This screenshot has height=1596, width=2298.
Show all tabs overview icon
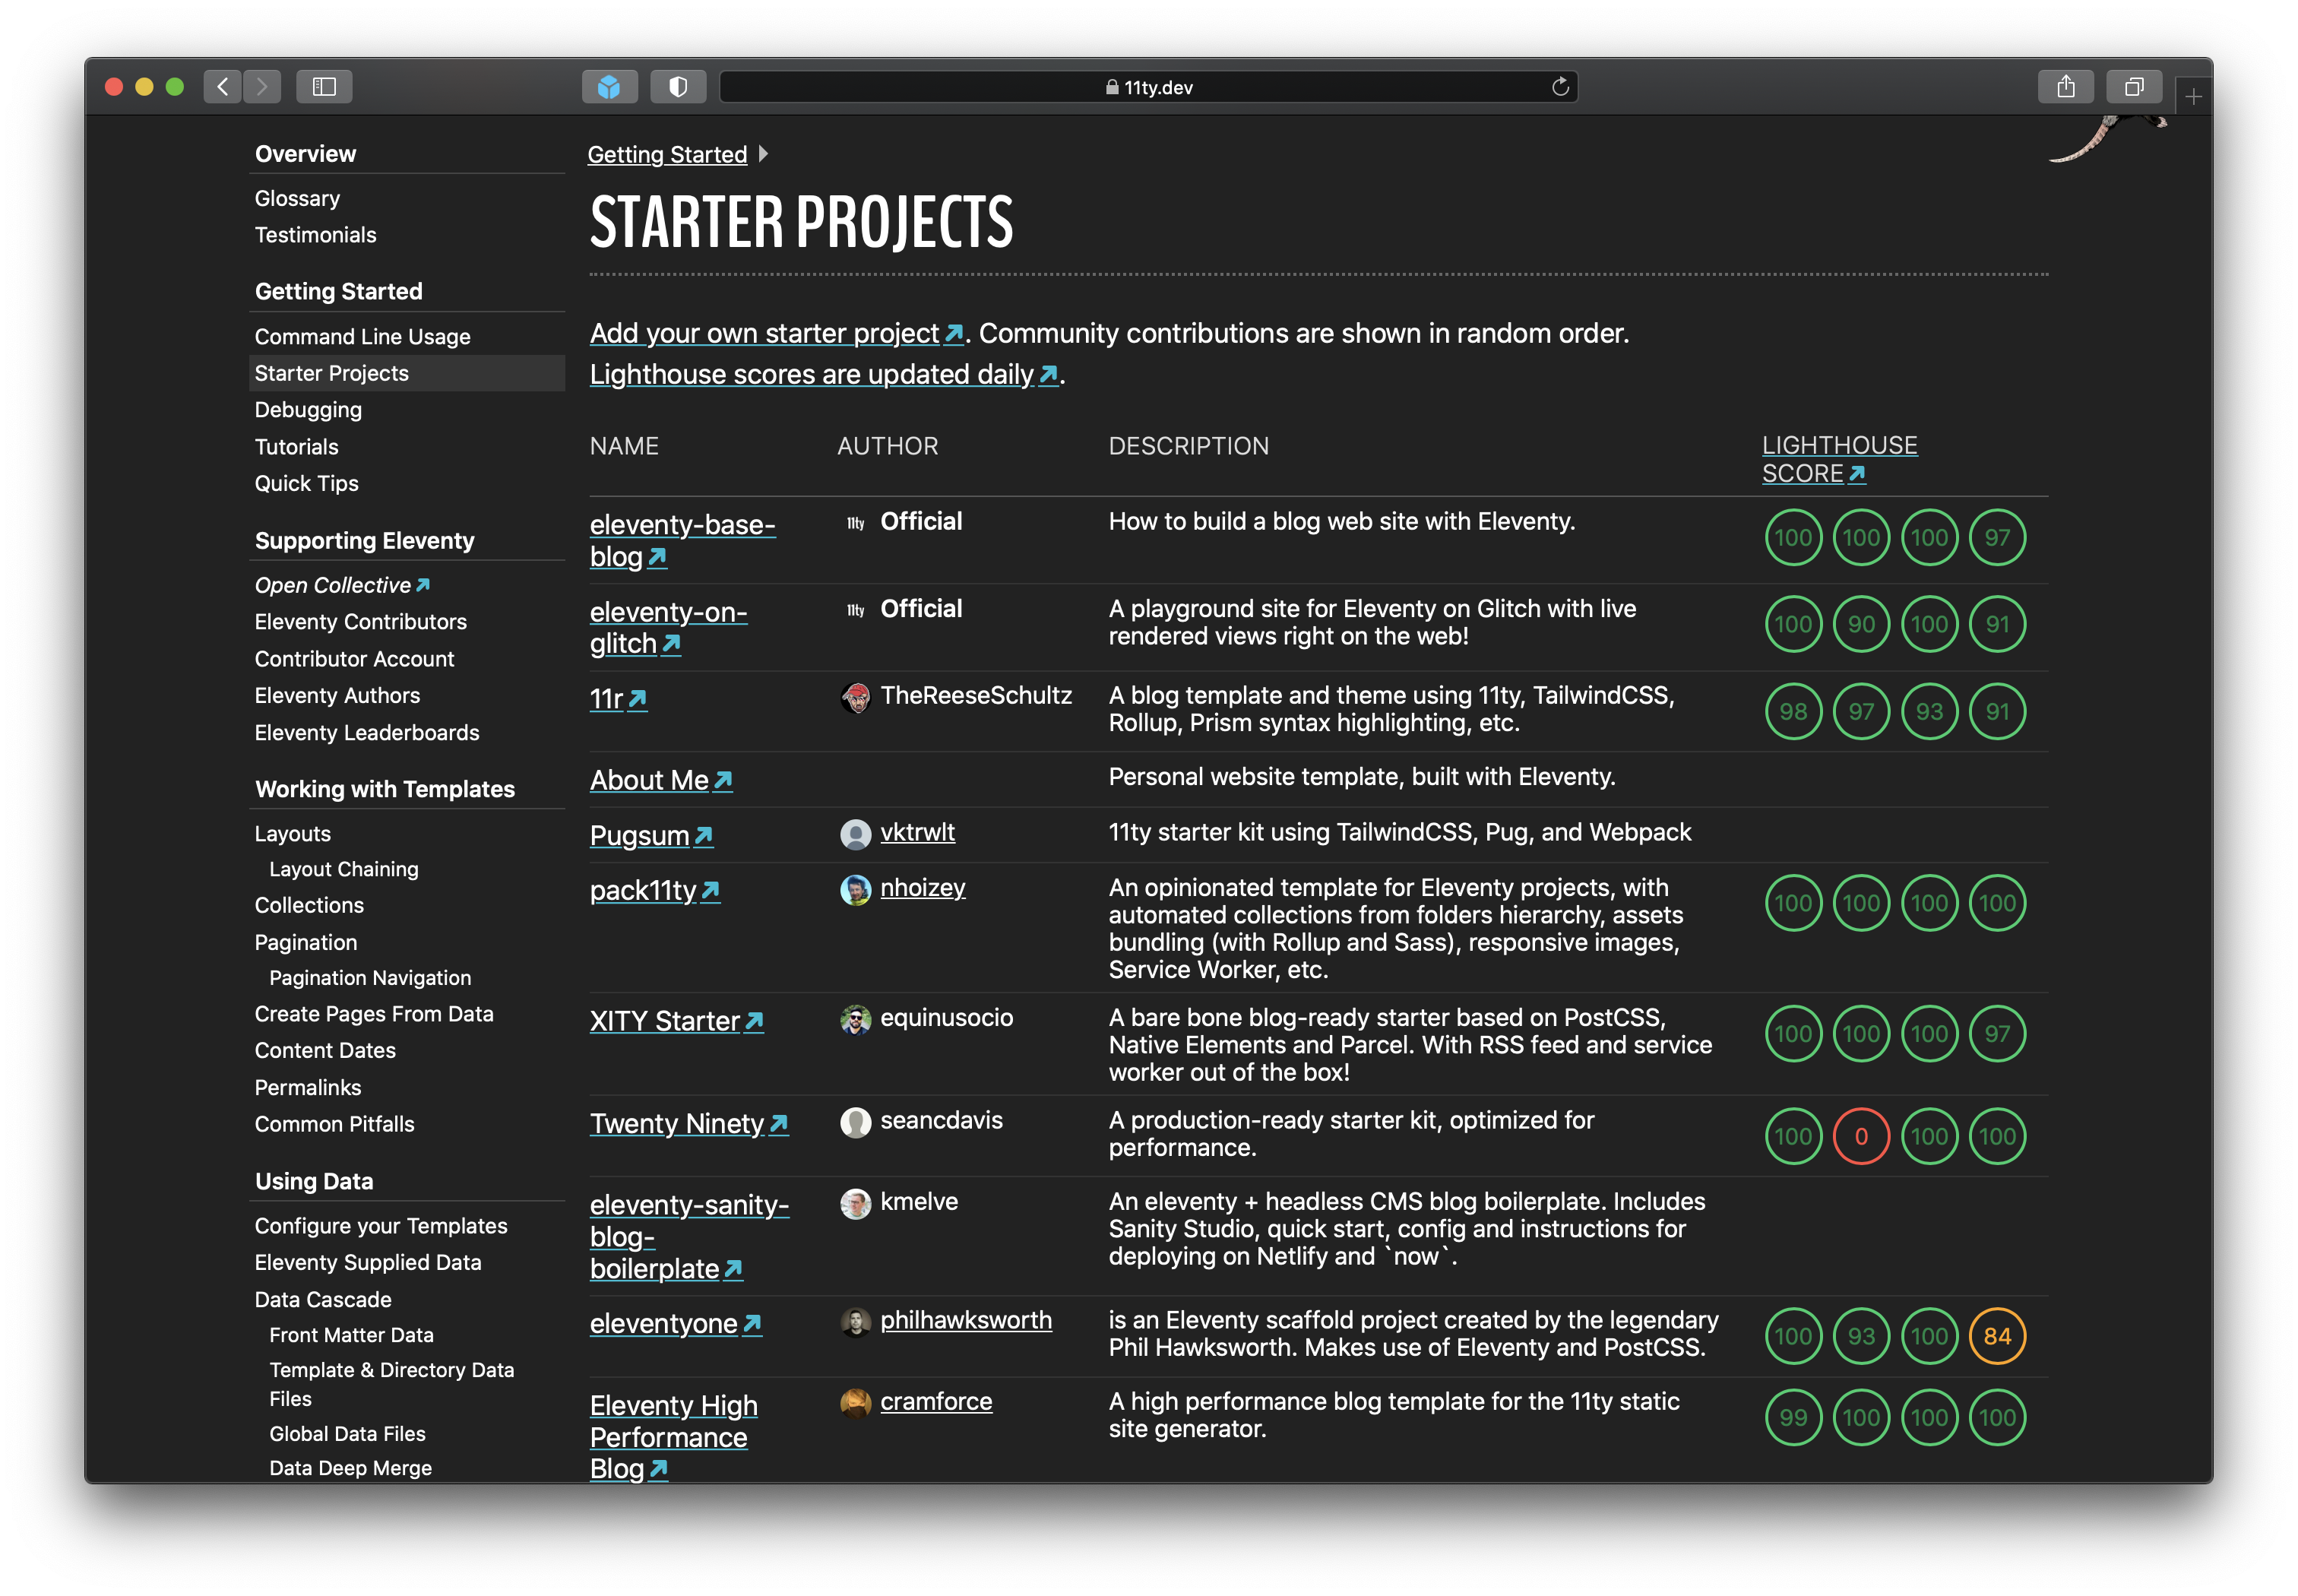pos(2134,87)
